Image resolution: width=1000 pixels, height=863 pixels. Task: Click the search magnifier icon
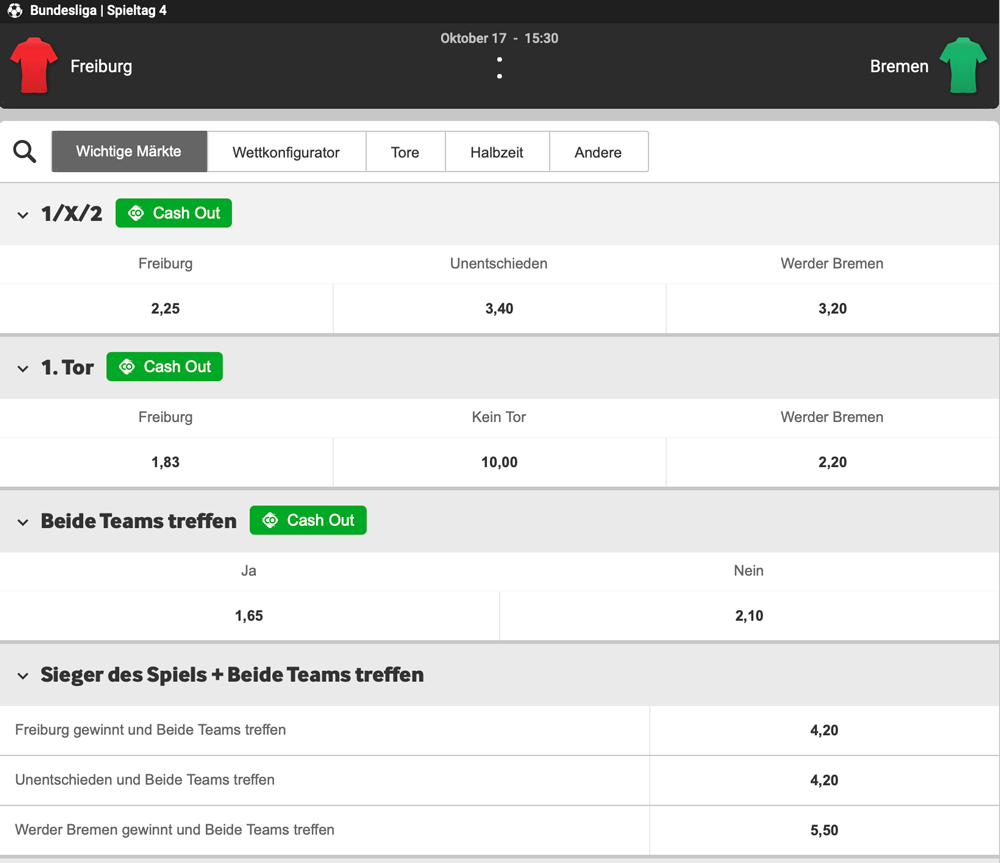tap(25, 151)
